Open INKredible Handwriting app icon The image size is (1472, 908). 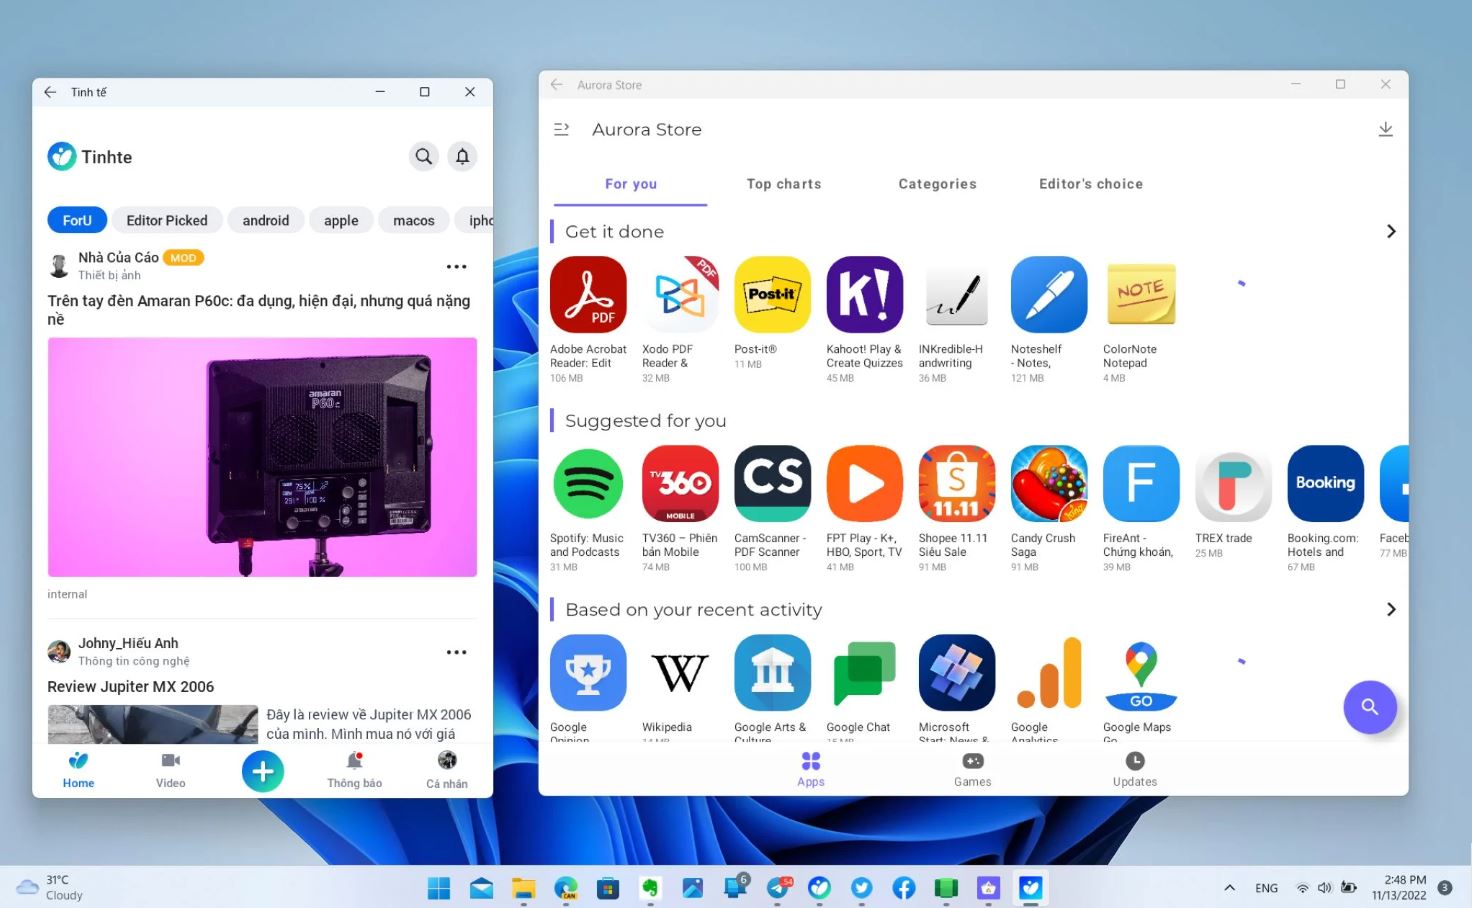(957, 294)
